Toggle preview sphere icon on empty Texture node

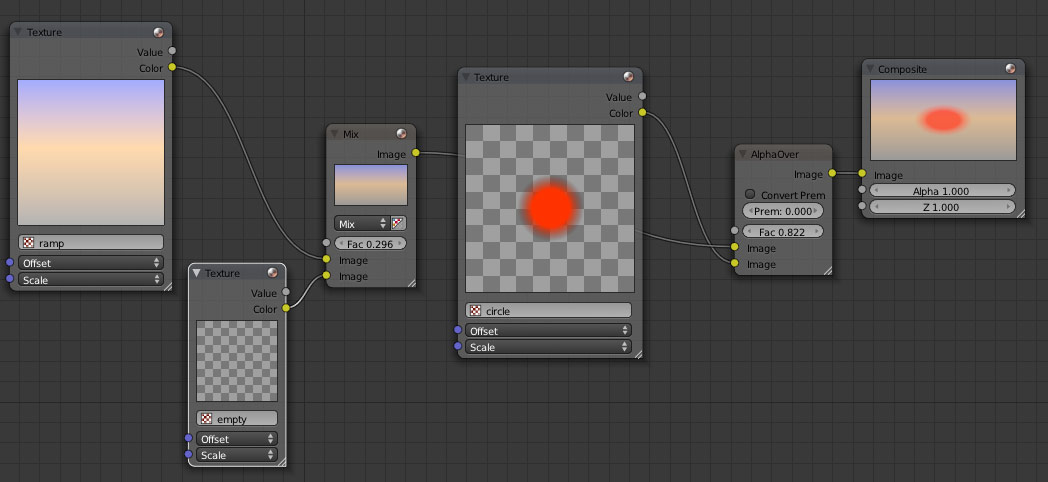point(272,273)
